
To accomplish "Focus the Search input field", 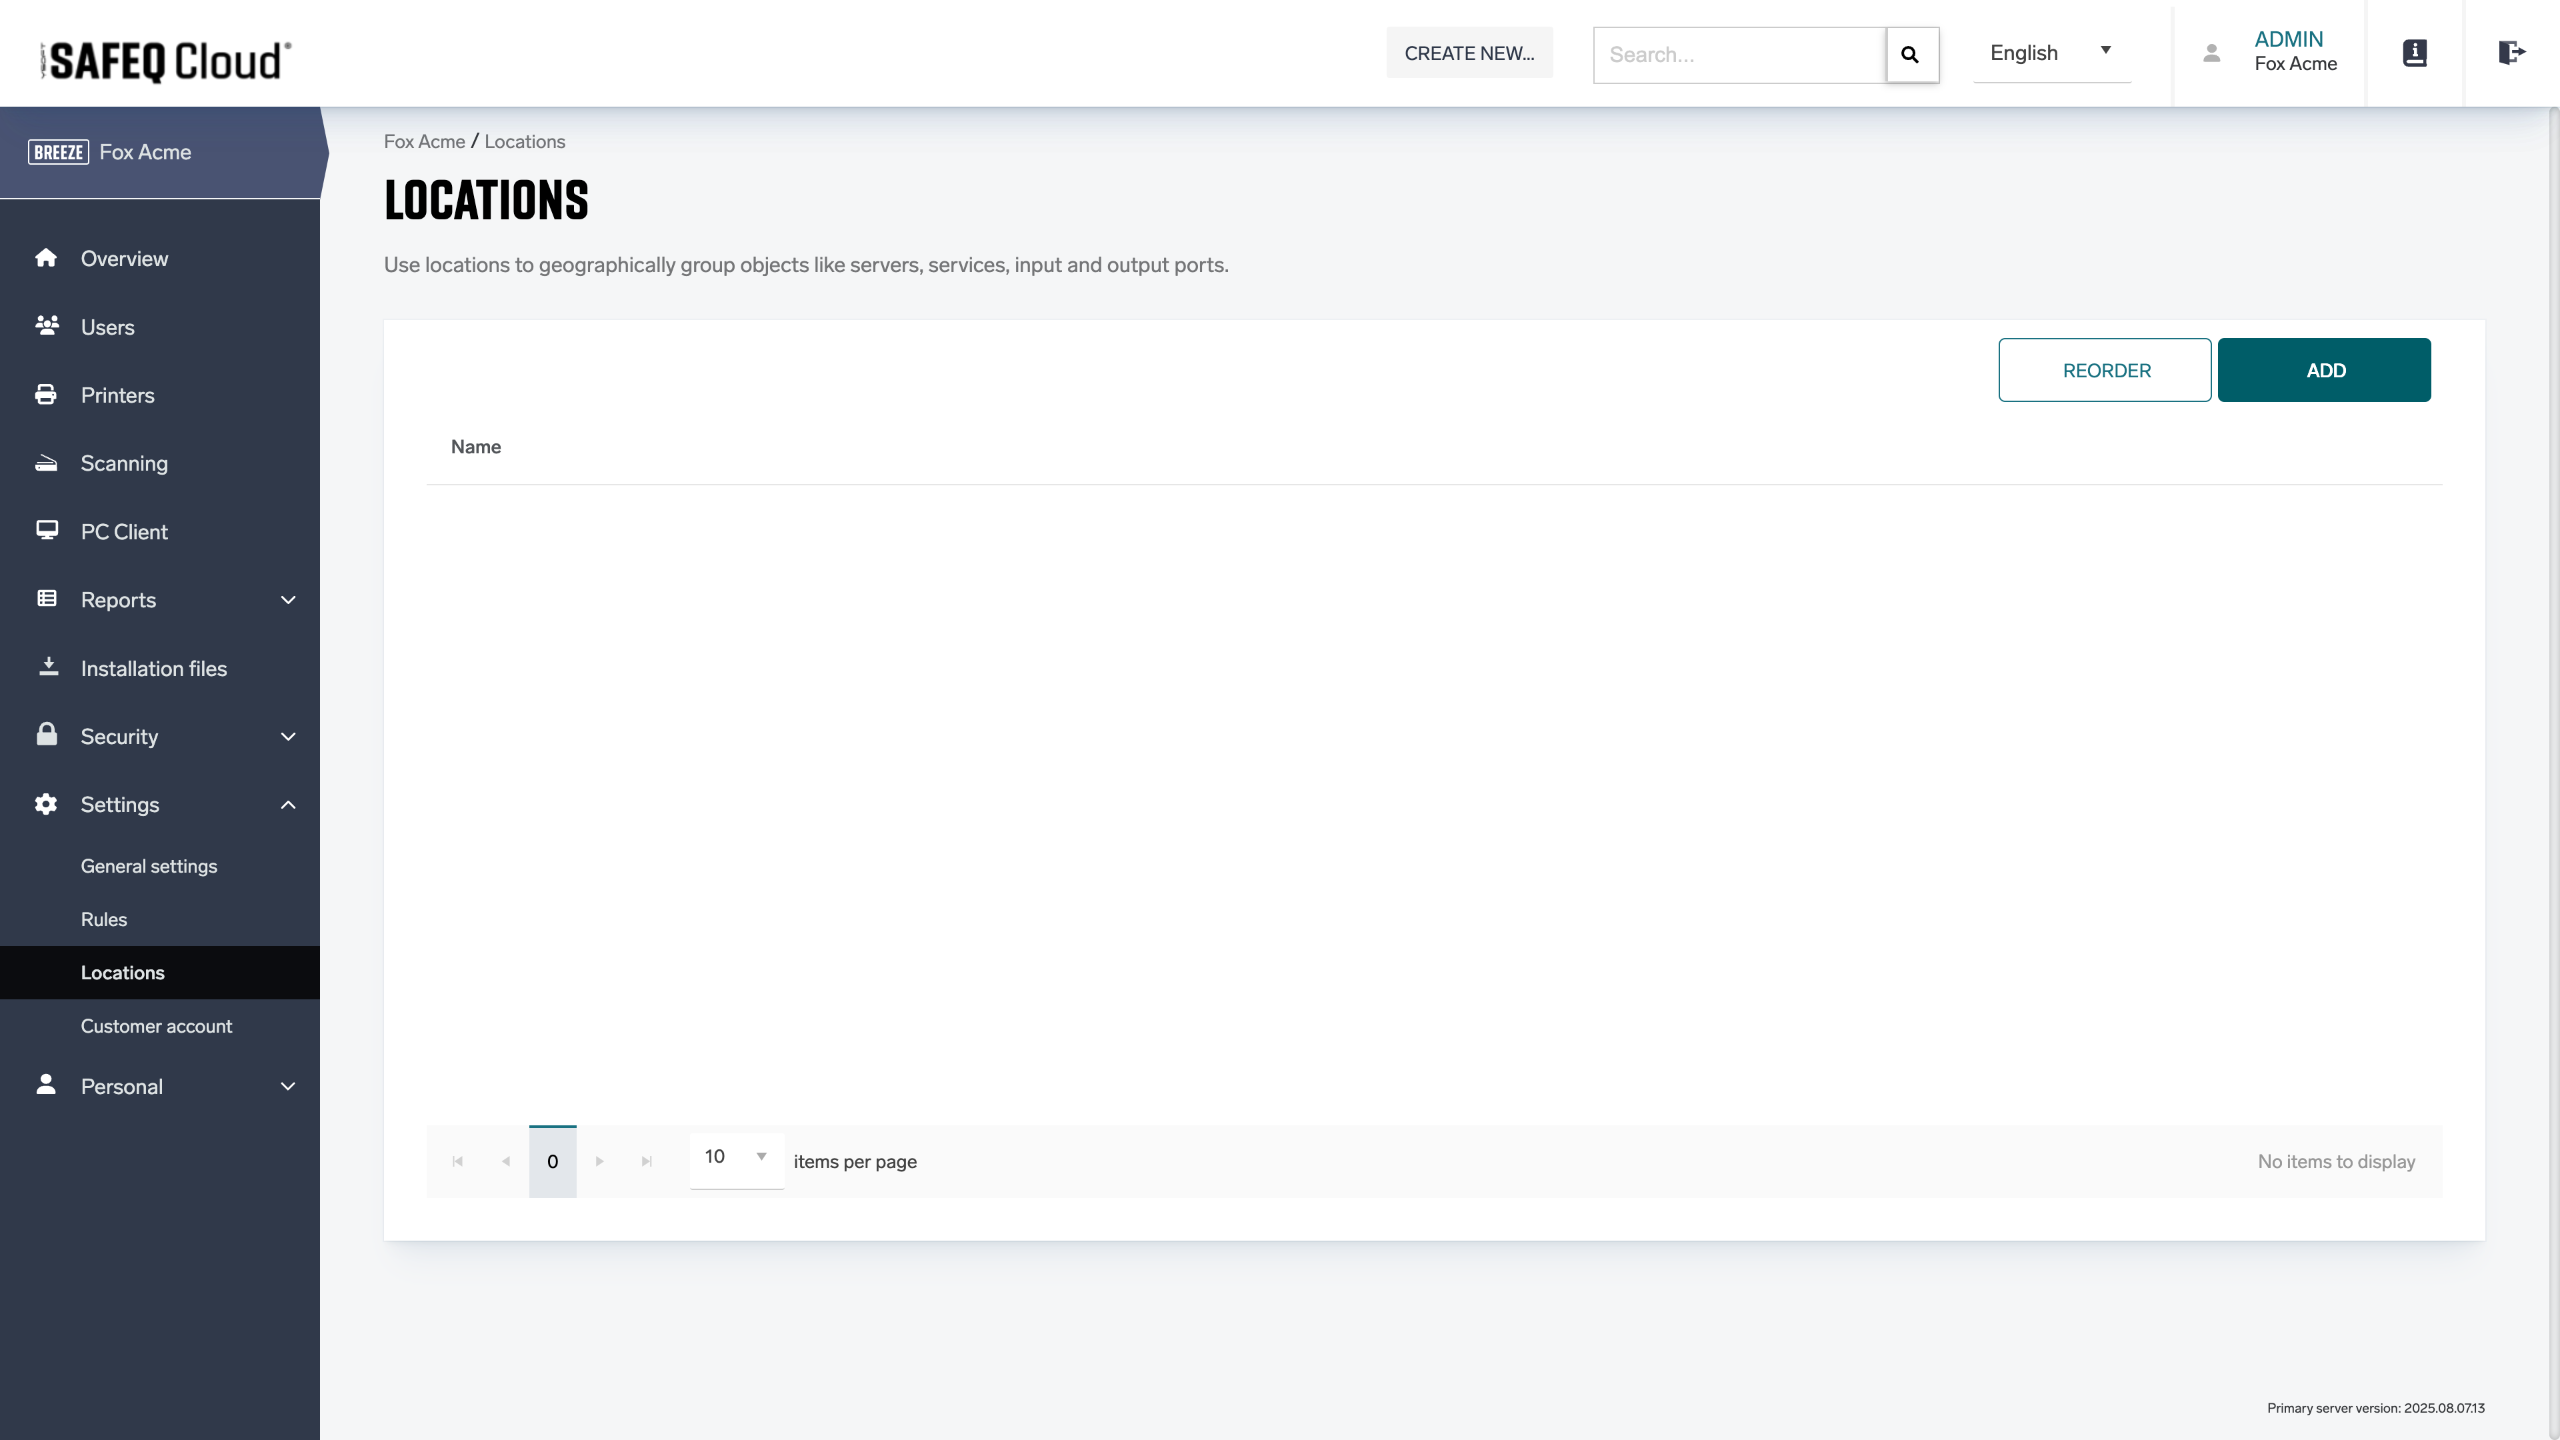I will [x=1740, y=55].
